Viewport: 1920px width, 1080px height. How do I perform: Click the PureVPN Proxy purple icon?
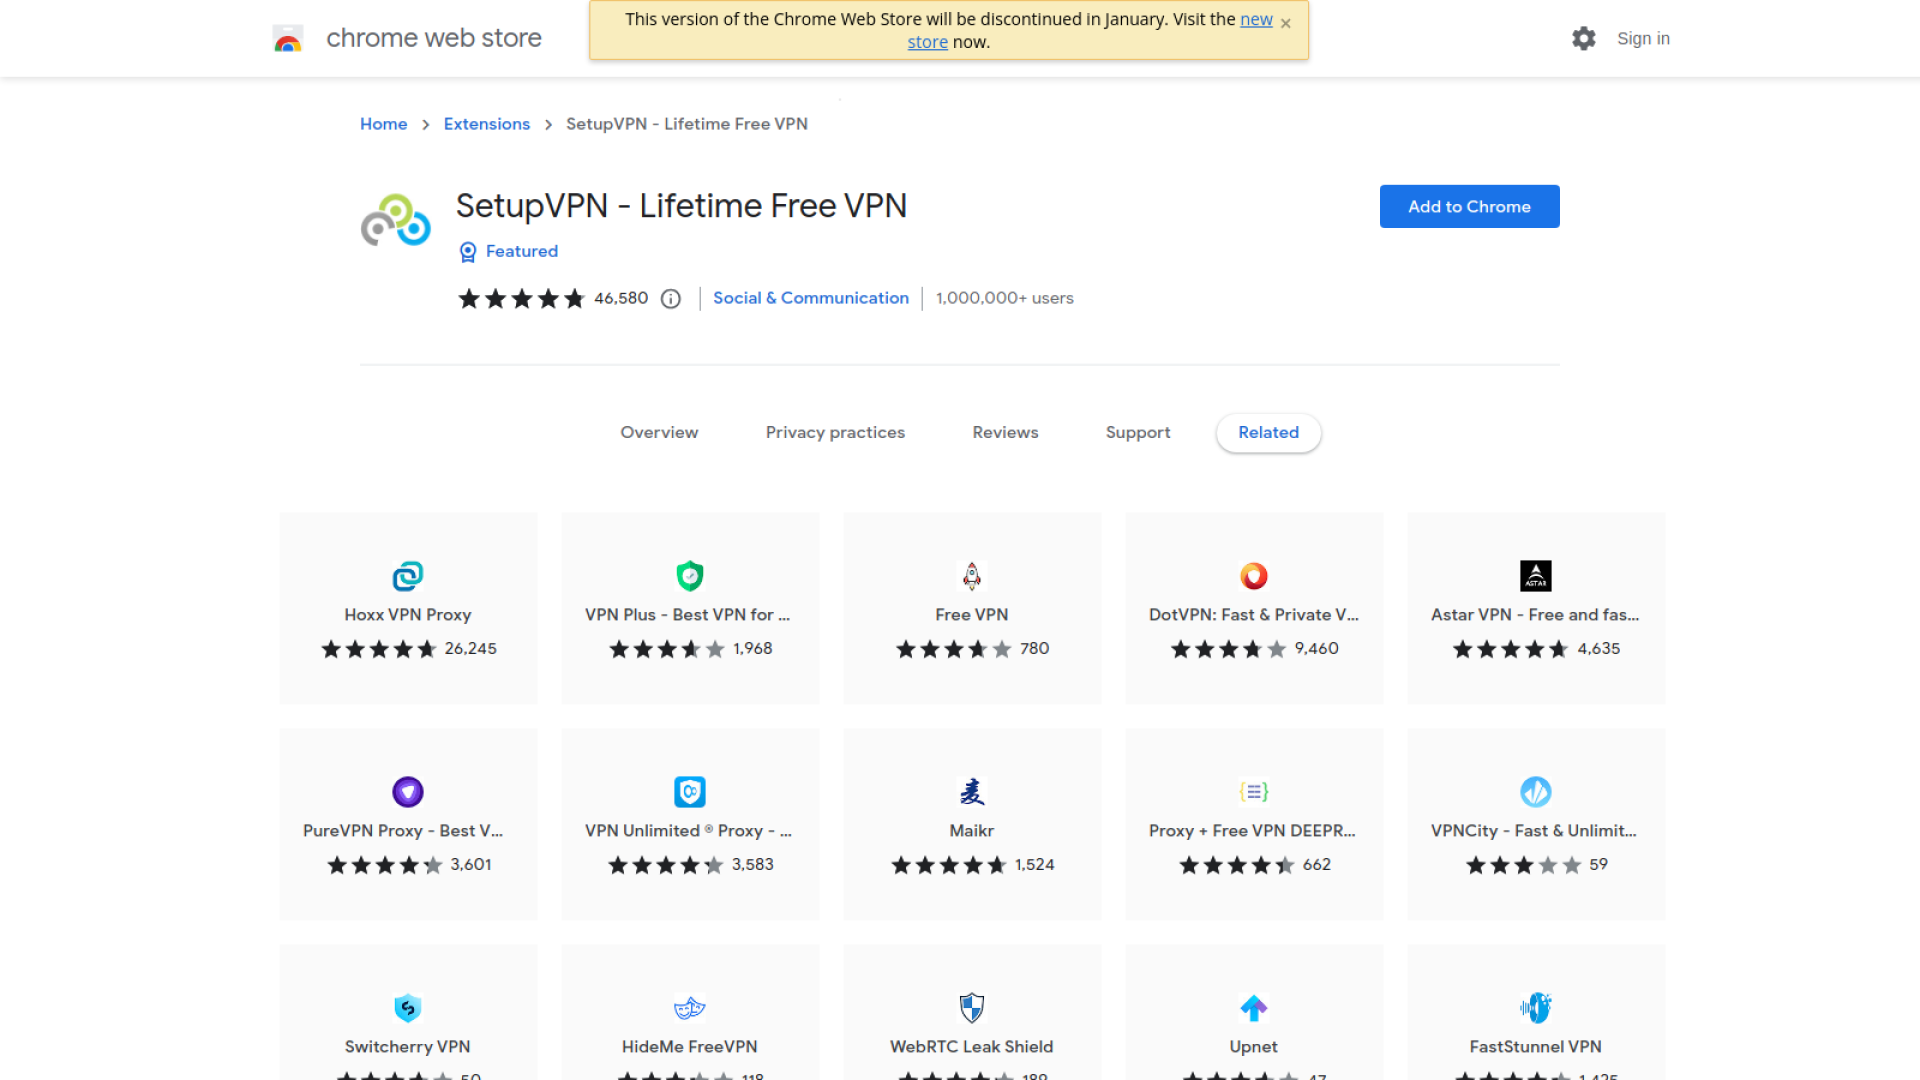408,792
